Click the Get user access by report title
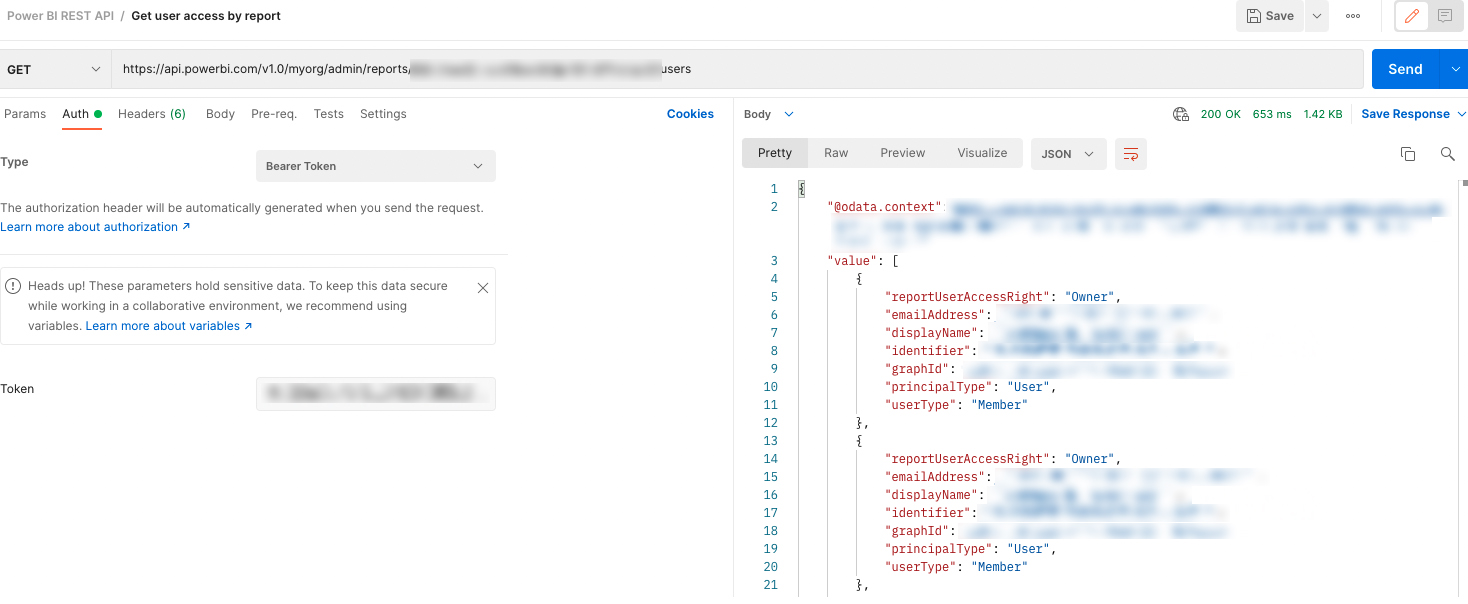This screenshot has height=604, width=1468. [206, 16]
